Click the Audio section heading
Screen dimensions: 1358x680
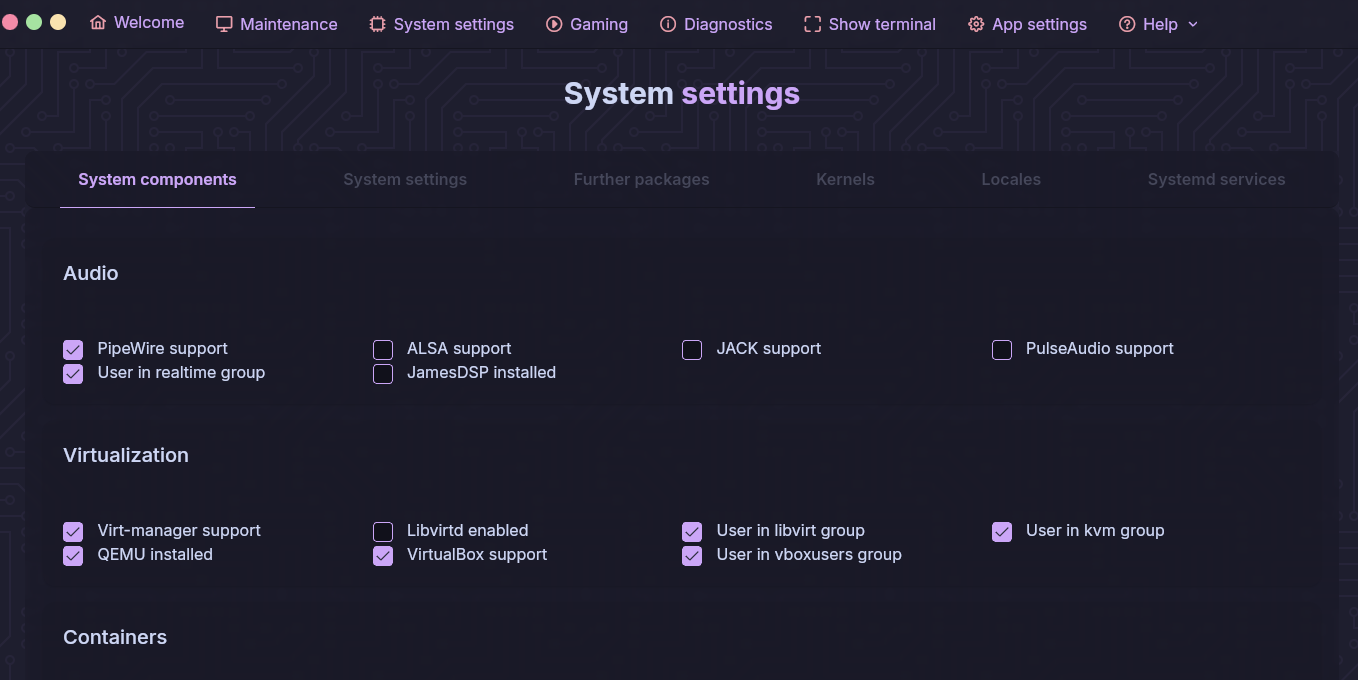tap(91, 273)
